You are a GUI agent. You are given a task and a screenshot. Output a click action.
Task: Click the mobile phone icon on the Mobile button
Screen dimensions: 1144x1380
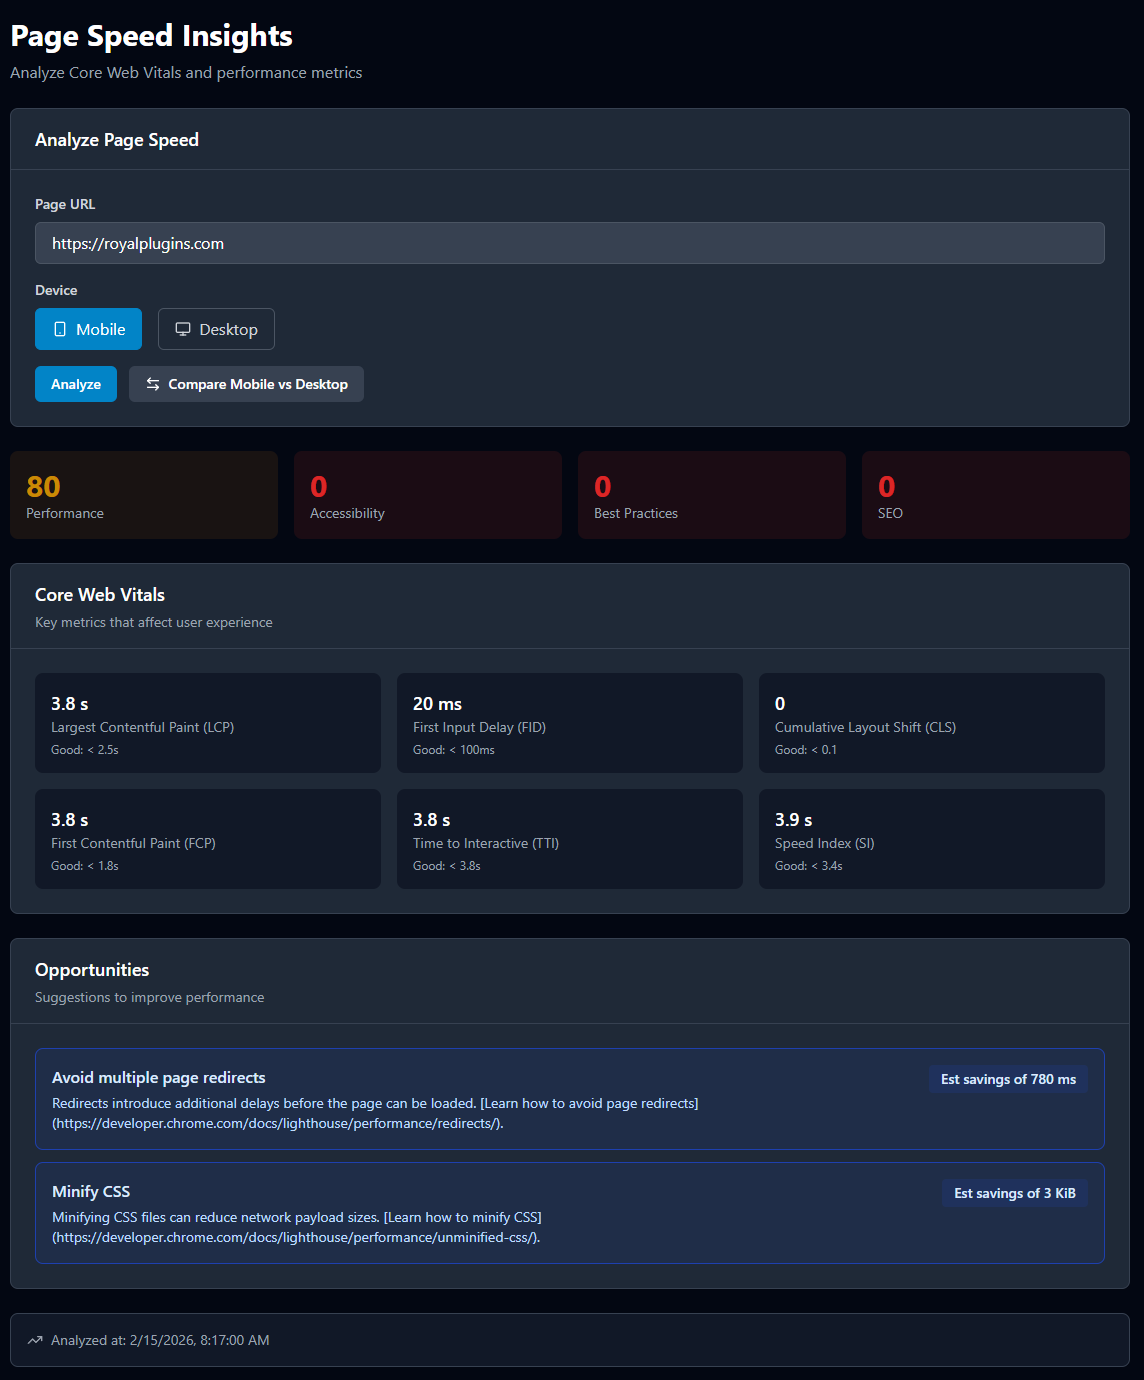pos(60,329)
